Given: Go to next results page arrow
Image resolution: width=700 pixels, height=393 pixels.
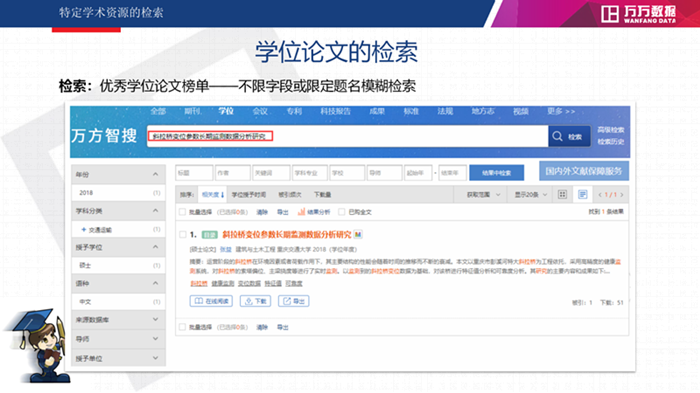Looking at the screenshot, I should pyautogui.click(x=621, y=195).
